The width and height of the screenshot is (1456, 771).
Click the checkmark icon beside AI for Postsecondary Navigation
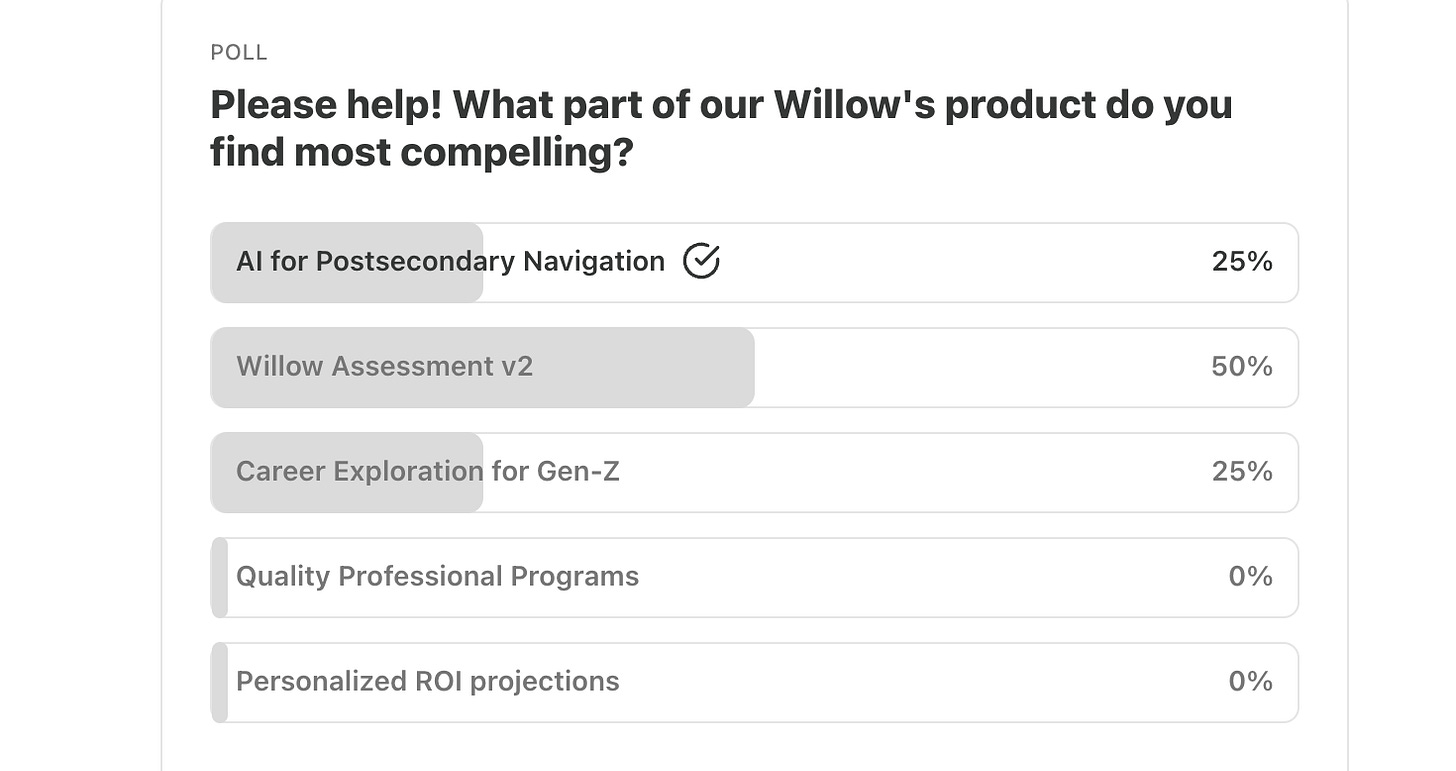point(701,261)
